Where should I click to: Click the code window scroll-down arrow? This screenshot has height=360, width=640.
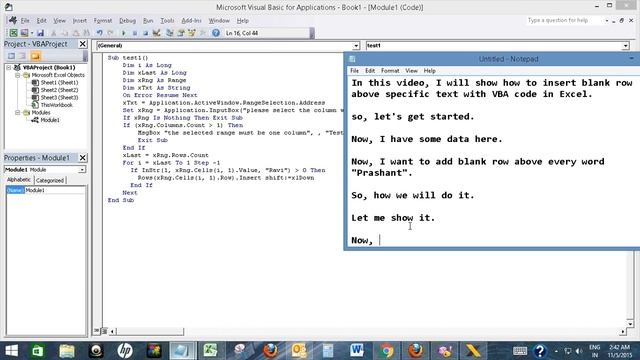click(630, 324)
